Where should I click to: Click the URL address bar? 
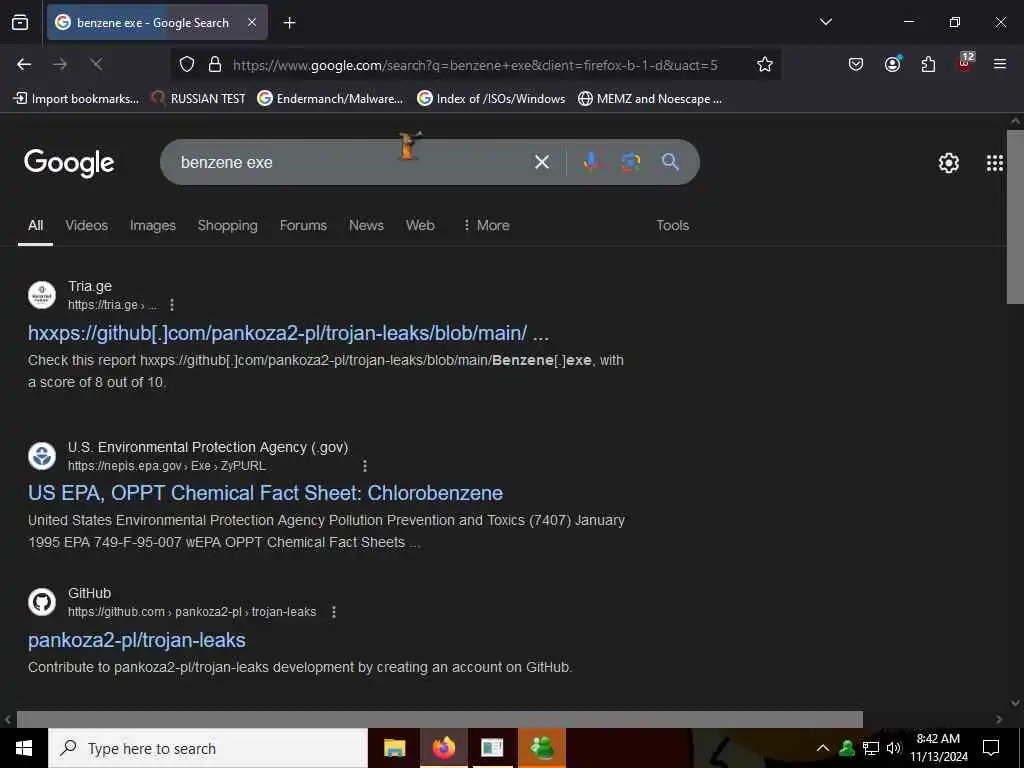coord(475,65)
